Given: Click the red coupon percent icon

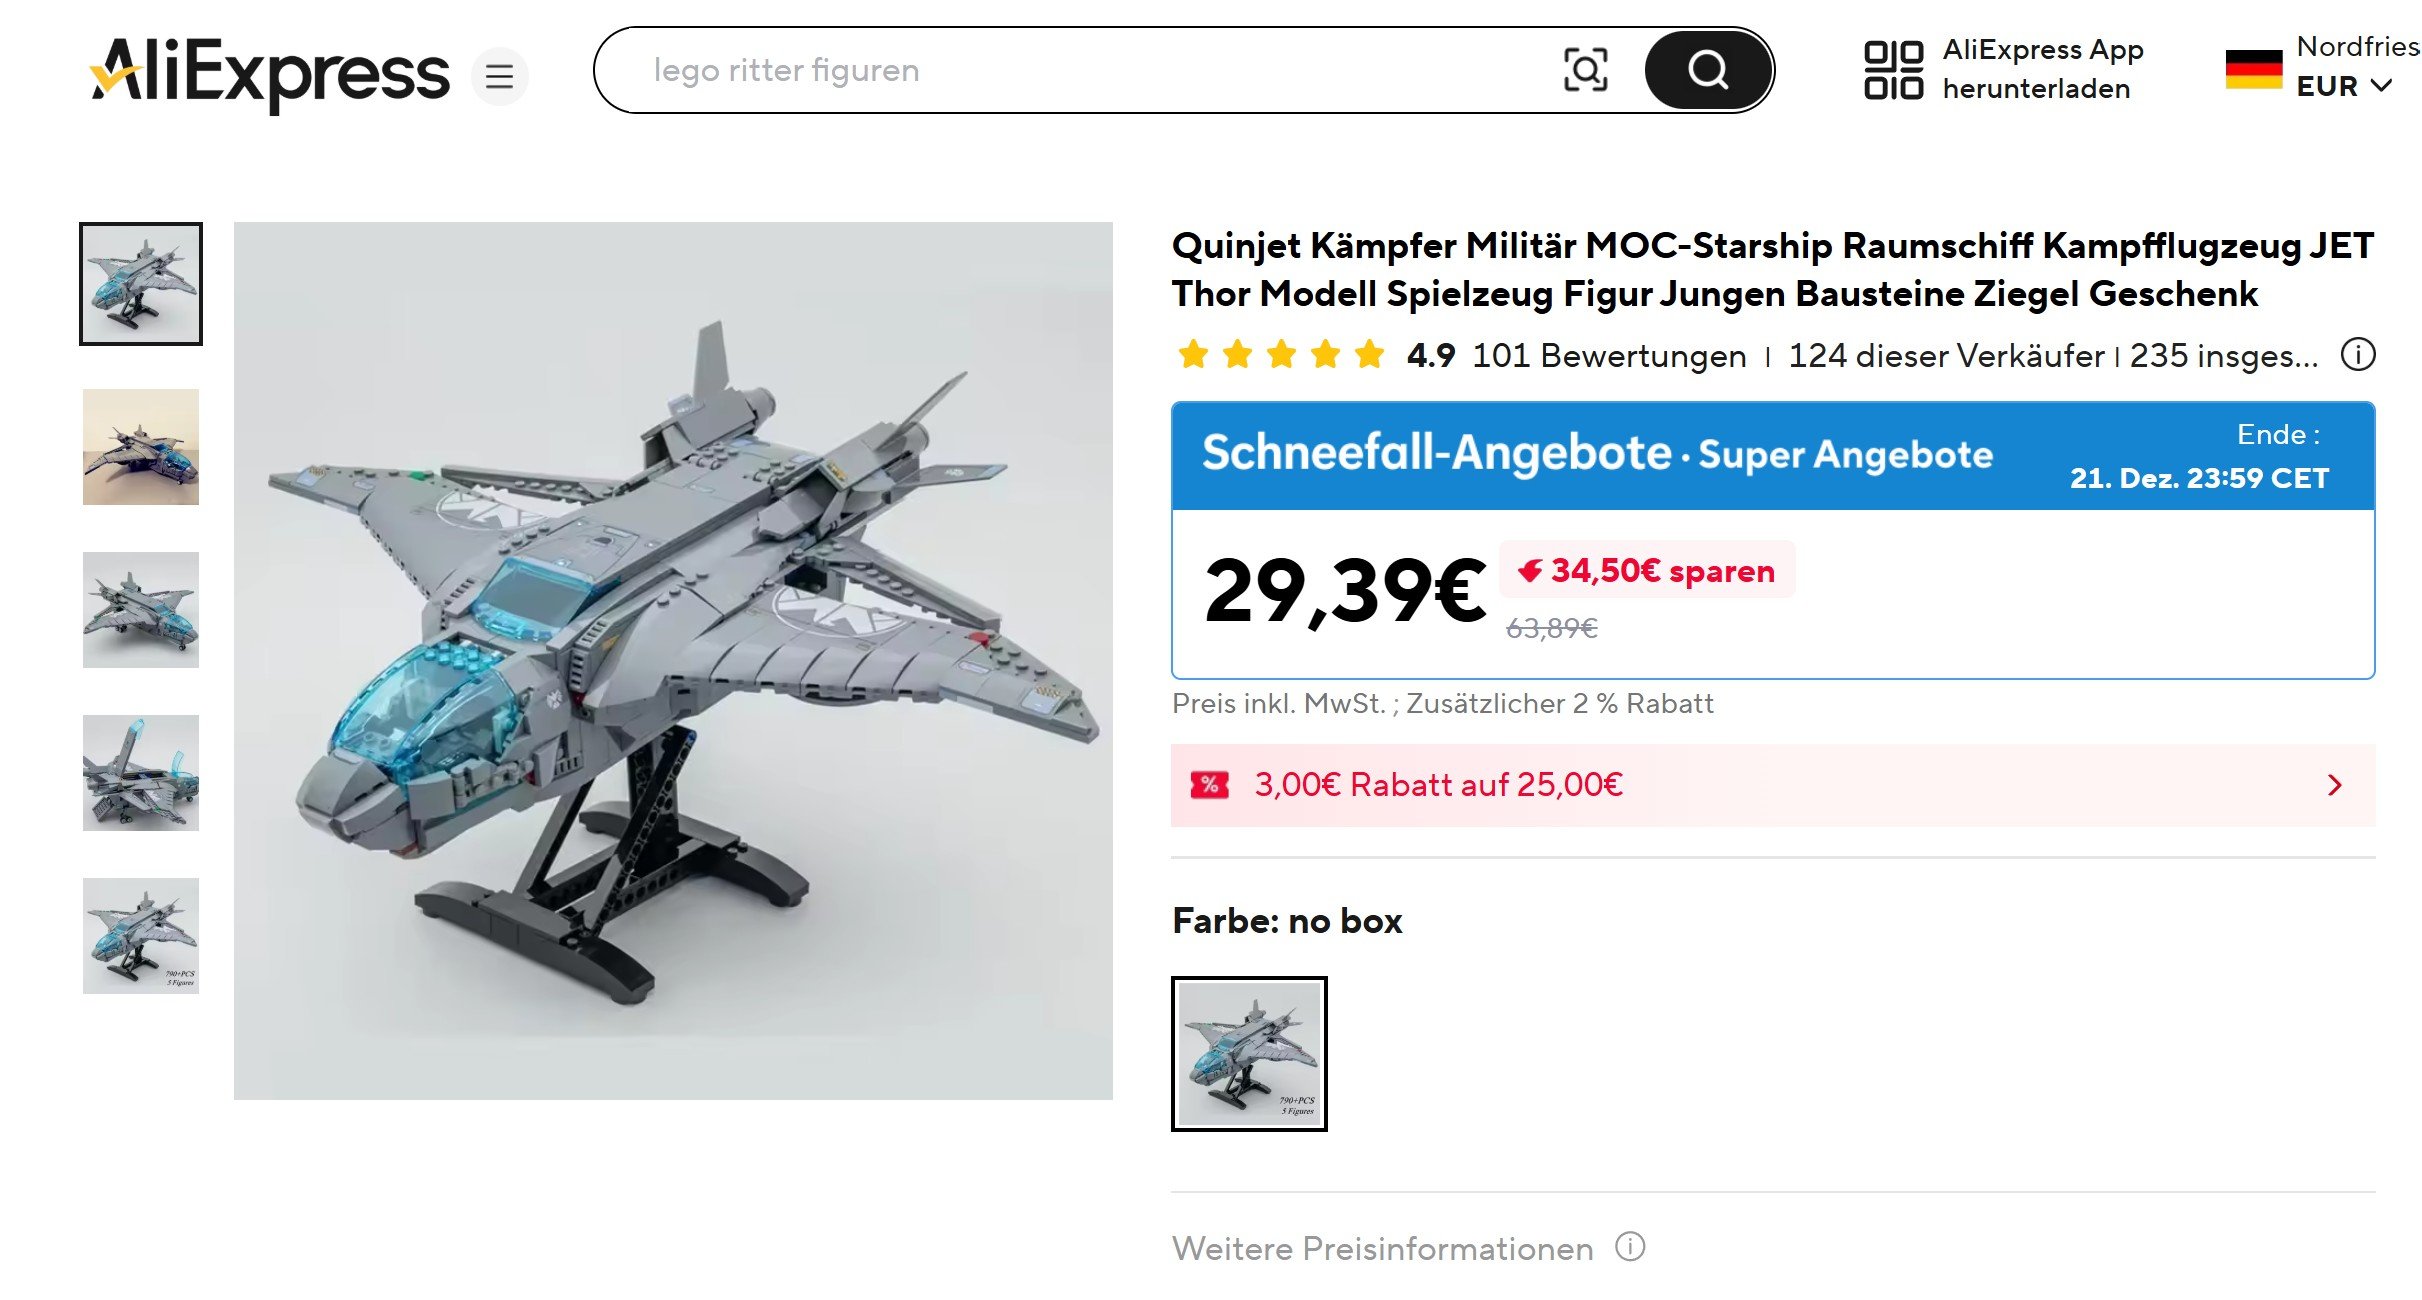Looking at the screenshot, I should (1209, 785).
